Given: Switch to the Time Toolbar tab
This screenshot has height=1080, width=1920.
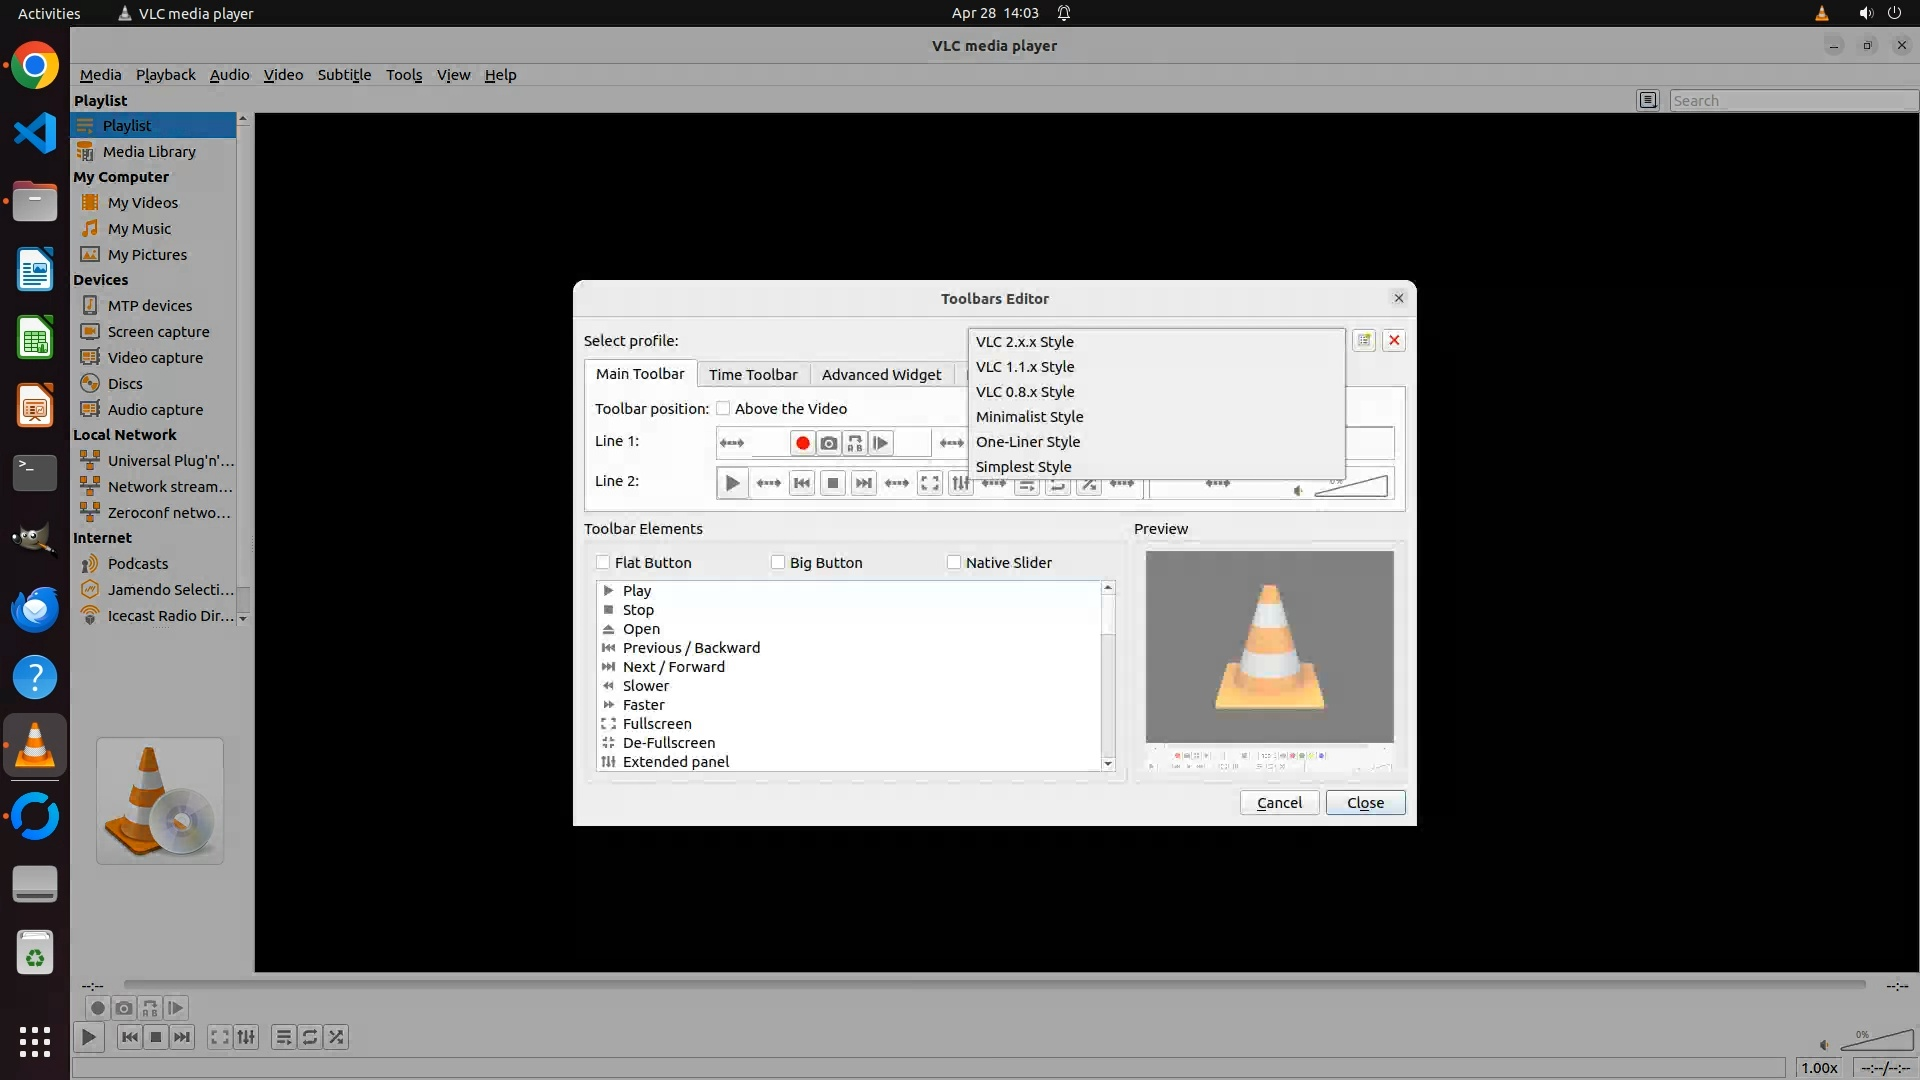Looking at the screenshot, I should [752, 374].
